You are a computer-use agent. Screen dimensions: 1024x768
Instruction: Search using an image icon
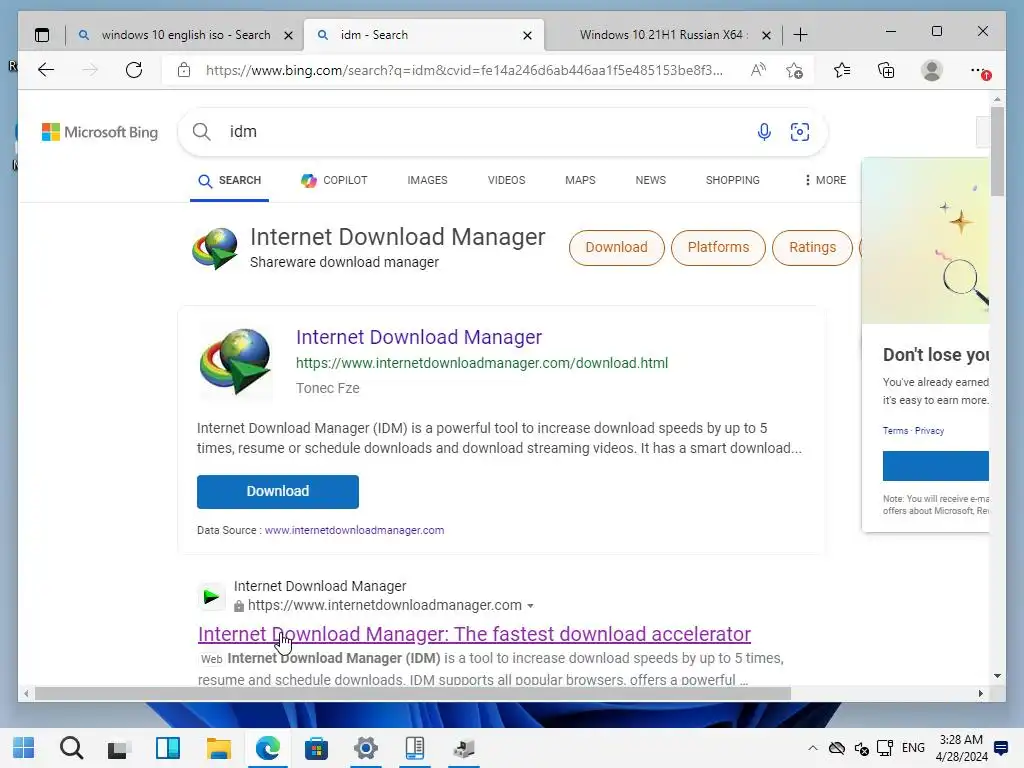coord(799,132)
